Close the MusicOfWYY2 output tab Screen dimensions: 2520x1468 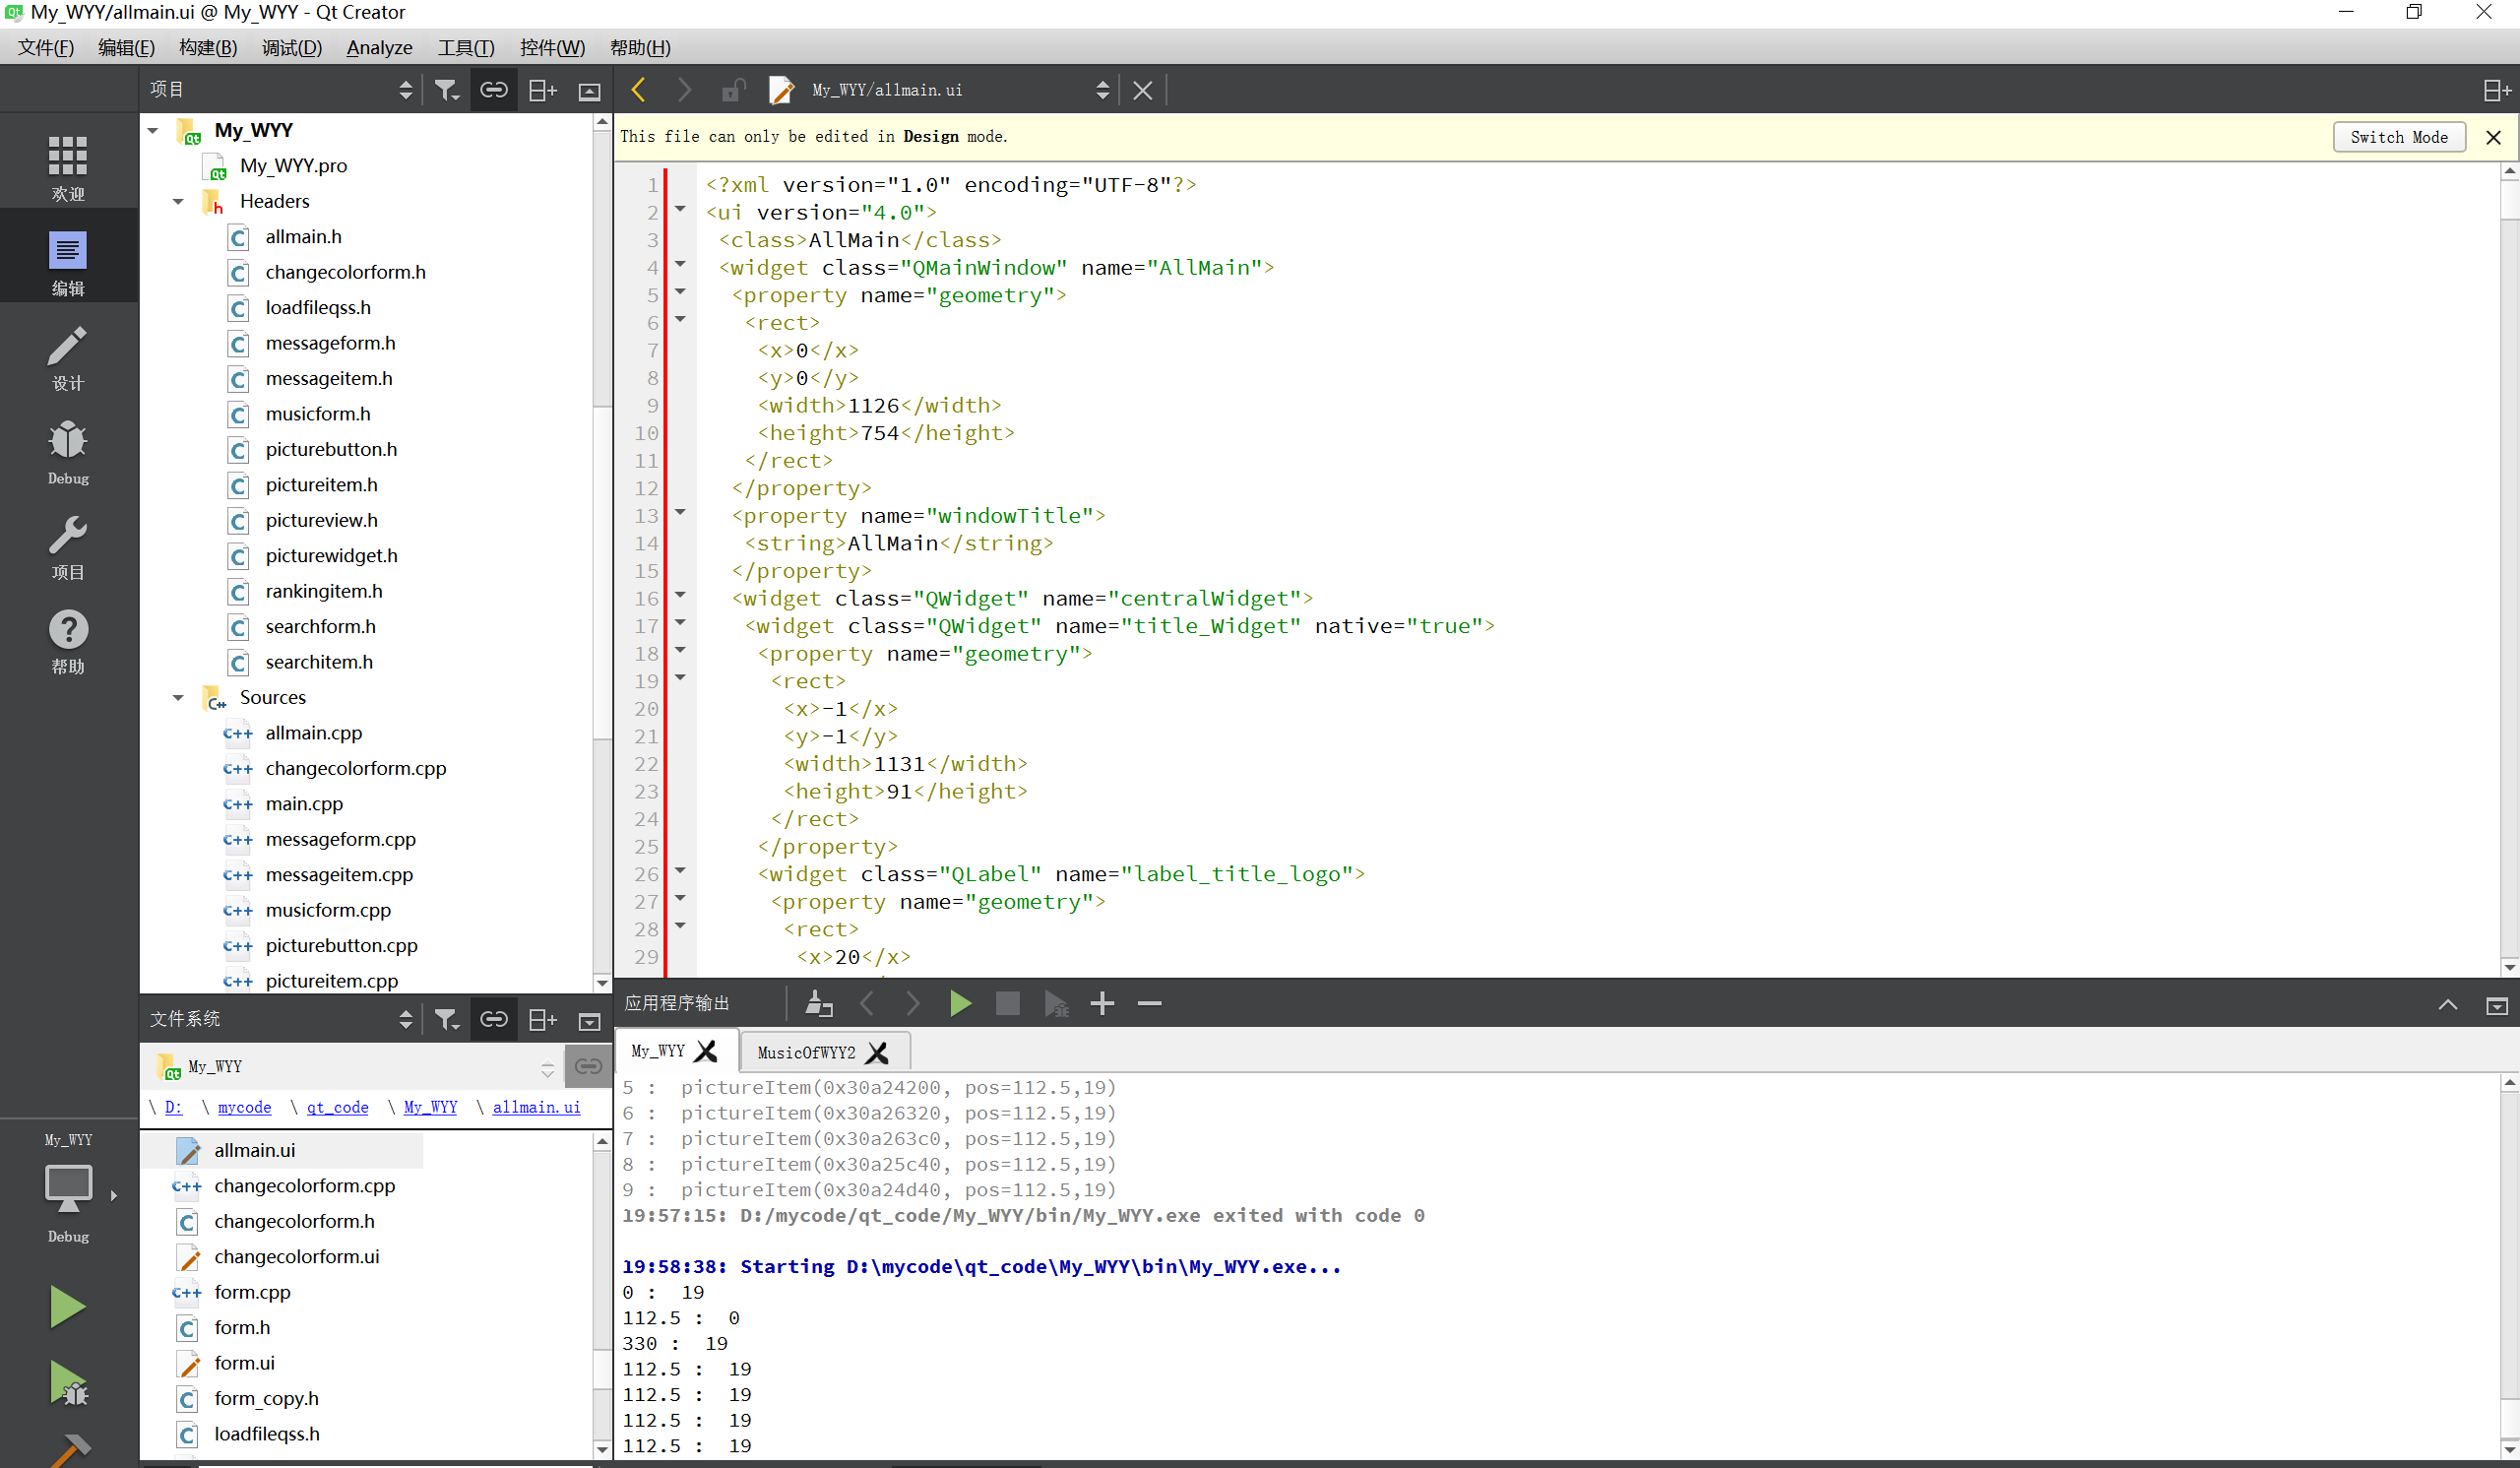(x=877, y=1053)
